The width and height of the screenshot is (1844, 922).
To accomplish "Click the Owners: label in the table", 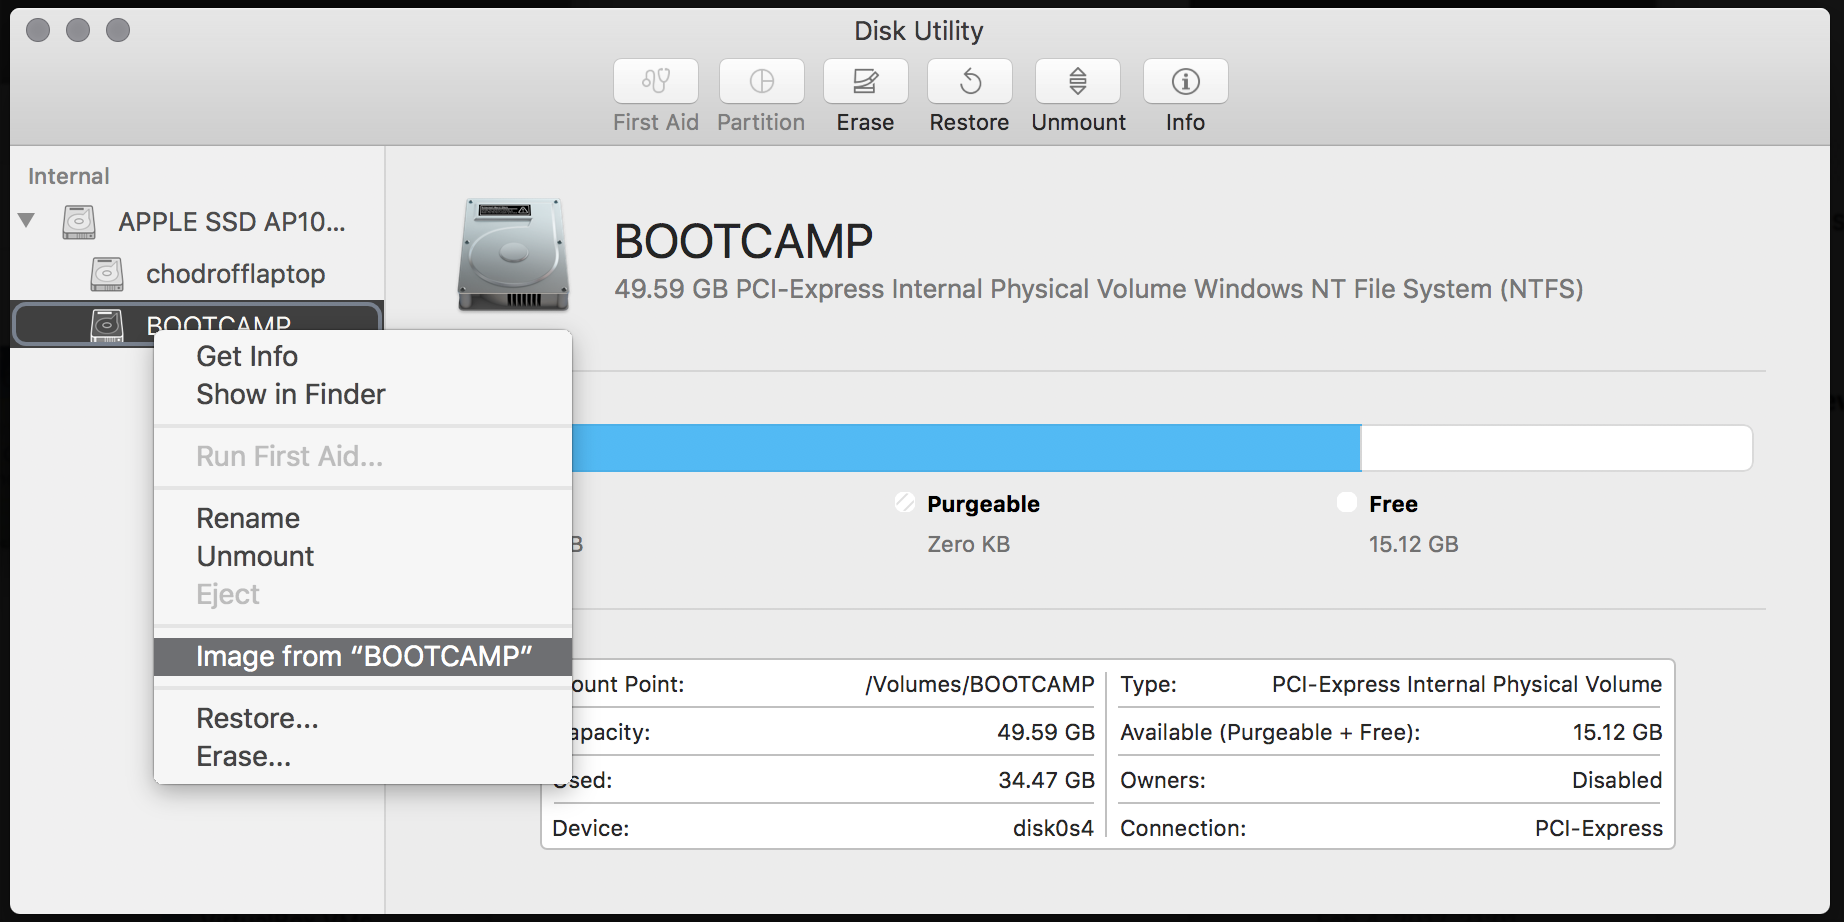I will pyautogui.click(x=1163, y=780).
